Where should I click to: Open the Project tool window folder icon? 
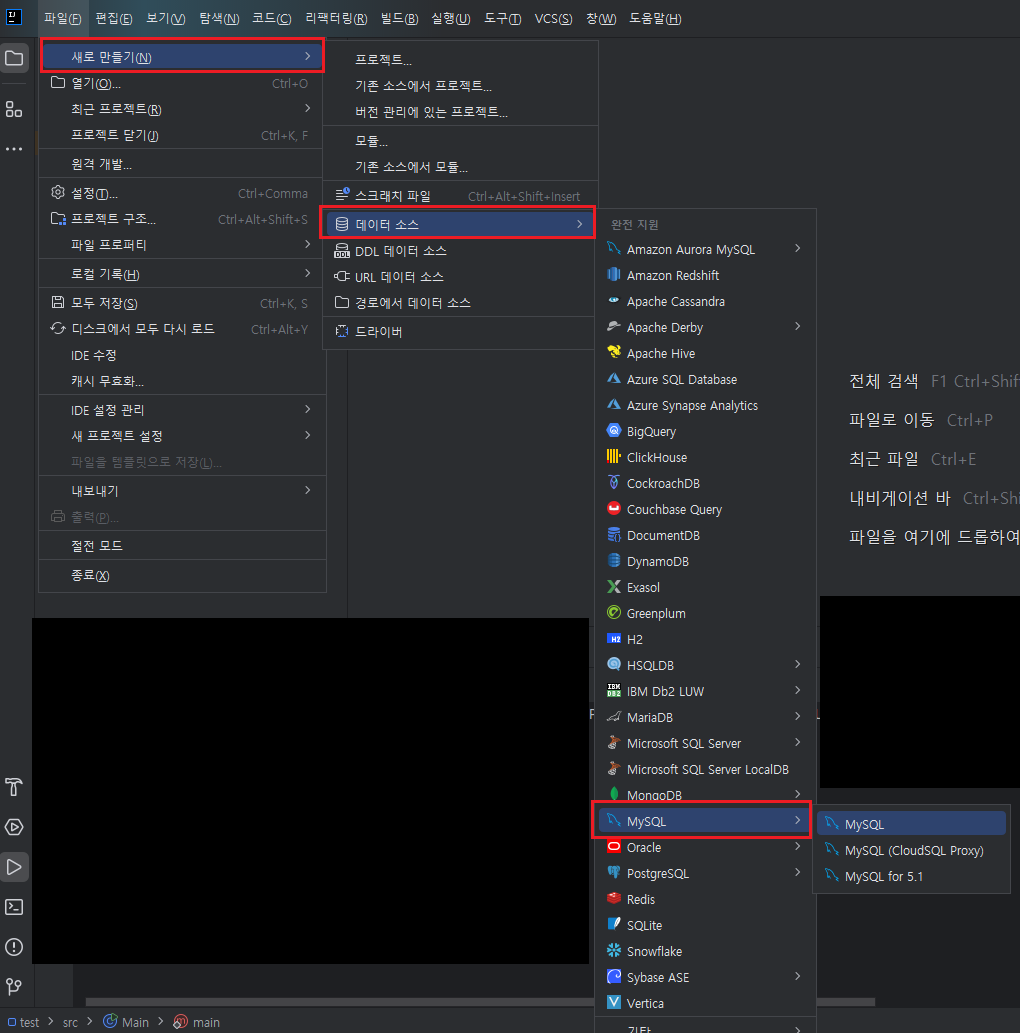(x=14, y=58)
